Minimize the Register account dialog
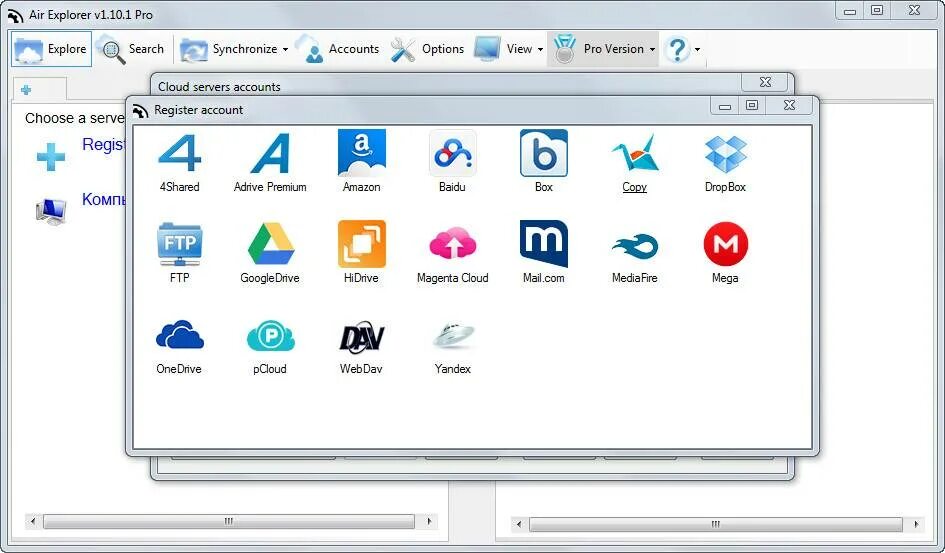945x553 pixels. pos(725,105)
